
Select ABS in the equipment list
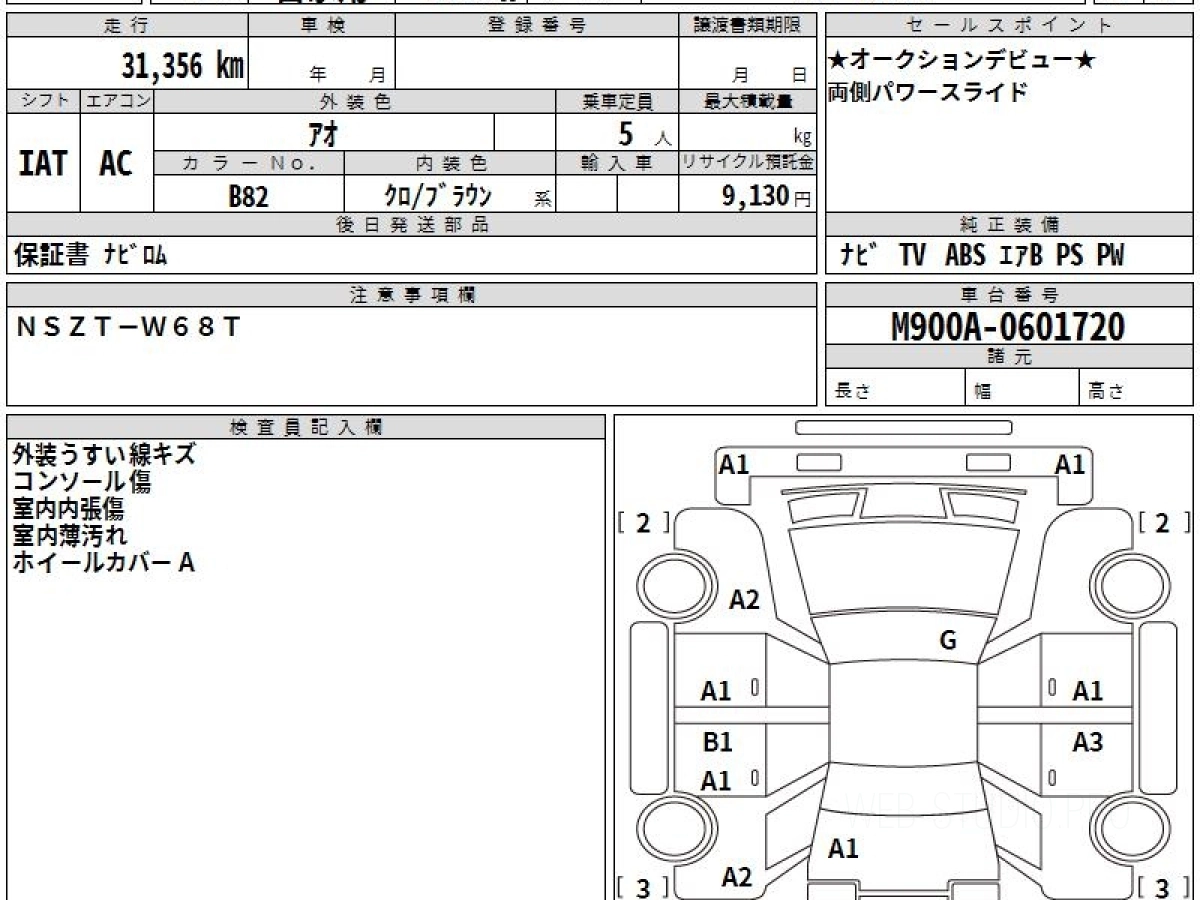click(x=965, y=256)
